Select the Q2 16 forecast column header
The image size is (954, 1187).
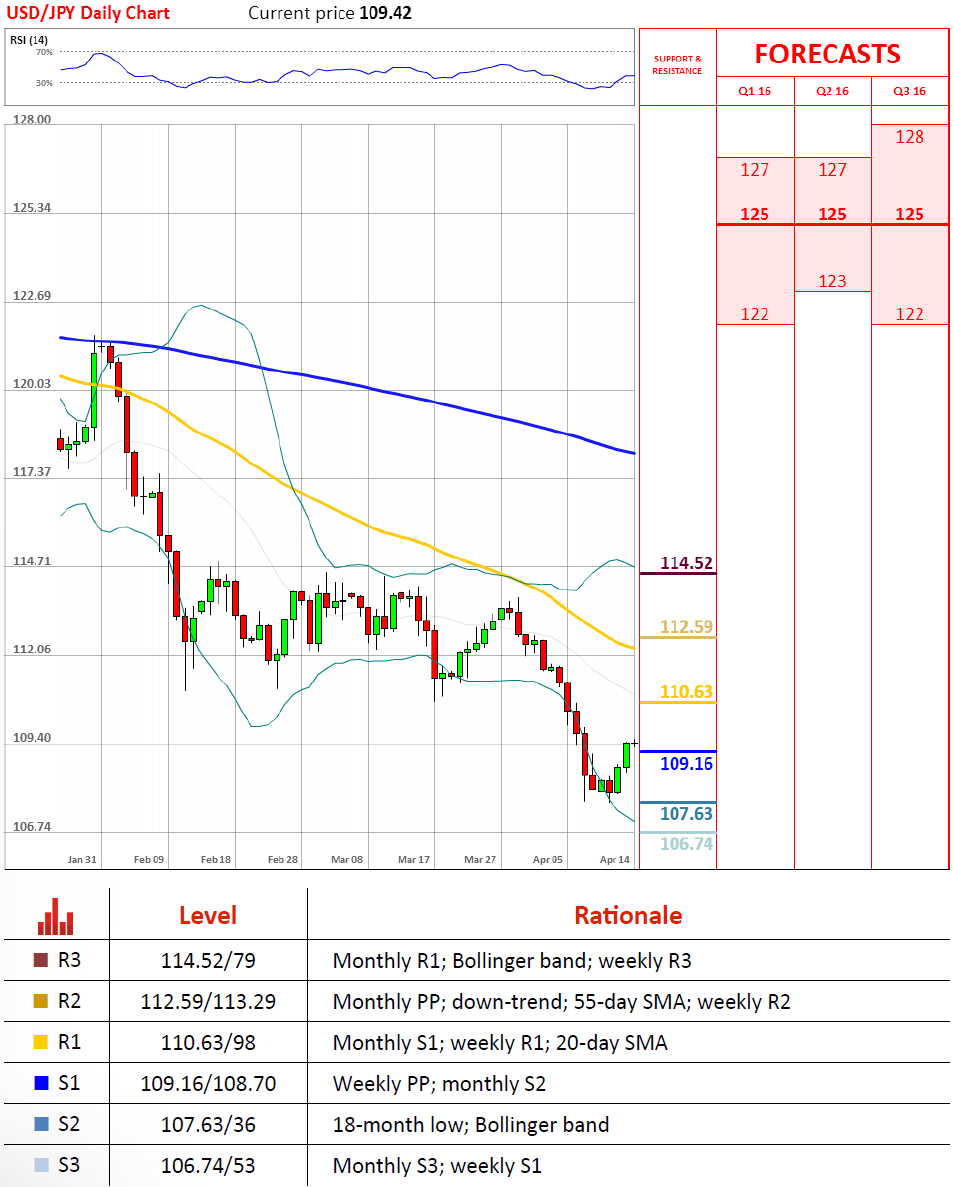tap(832, 91)
